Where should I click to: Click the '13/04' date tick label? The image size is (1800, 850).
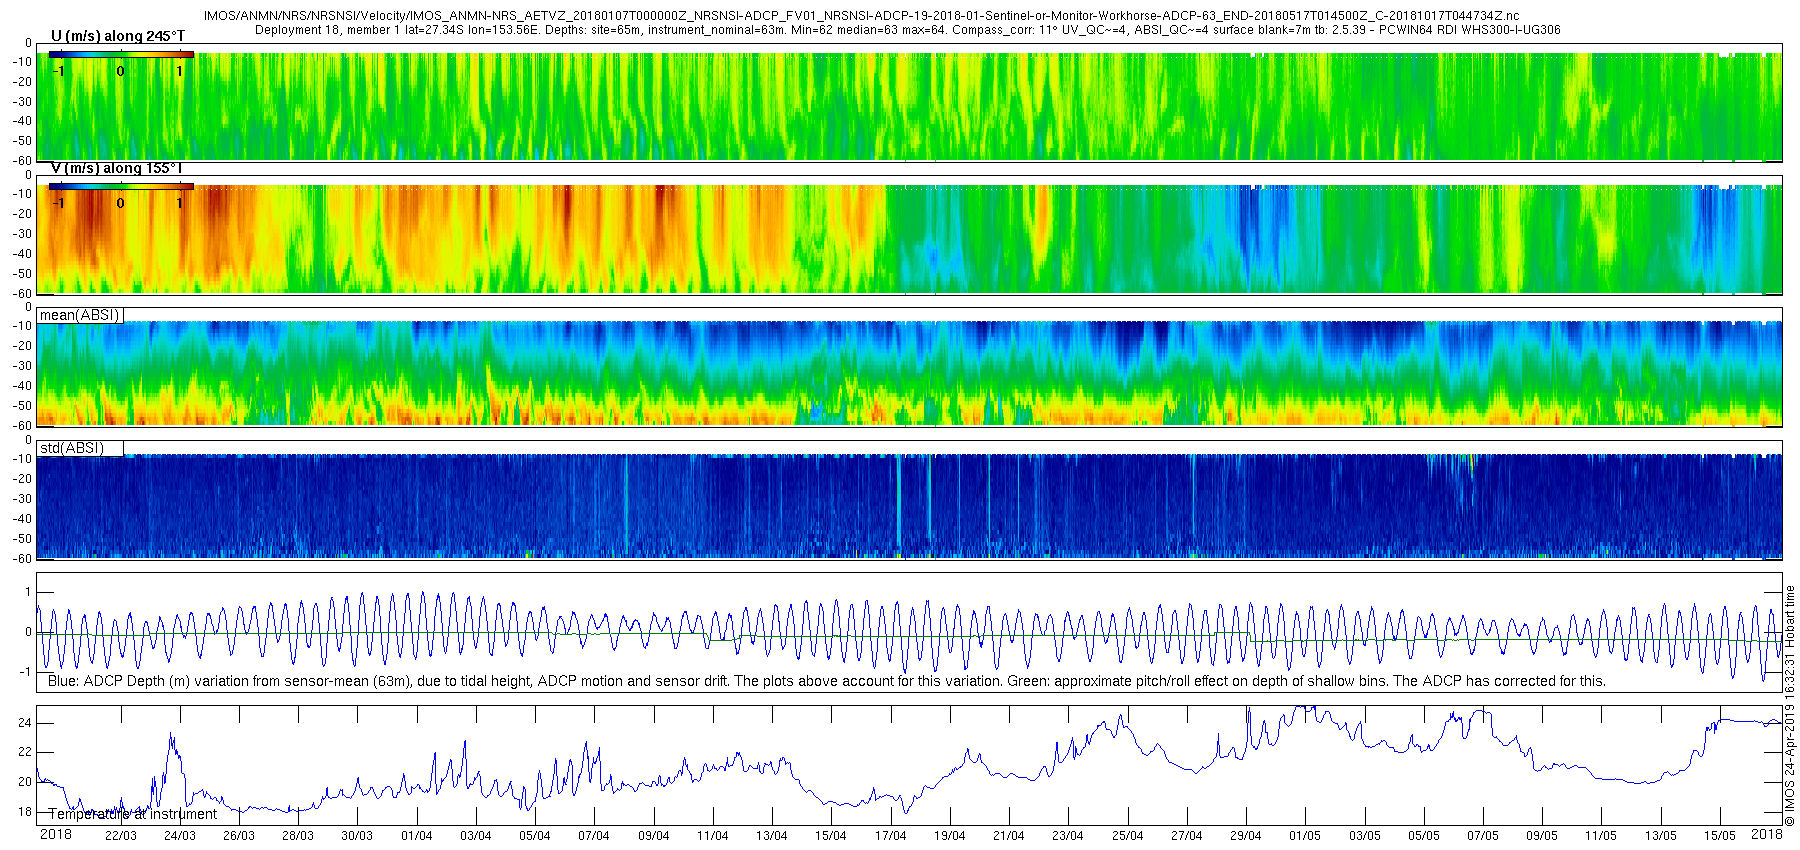(772, 836)
